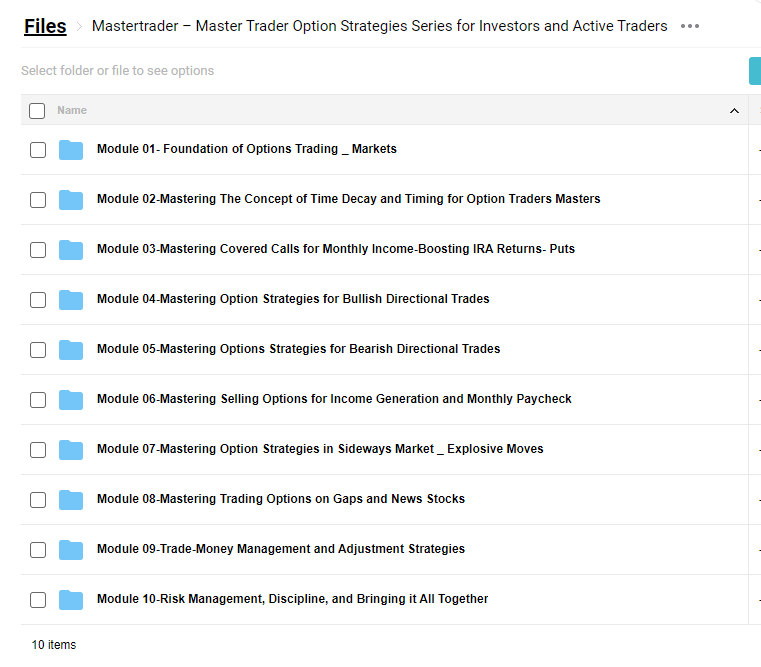Toggle the sort direction arrow in the header

(x=734, y=111)
